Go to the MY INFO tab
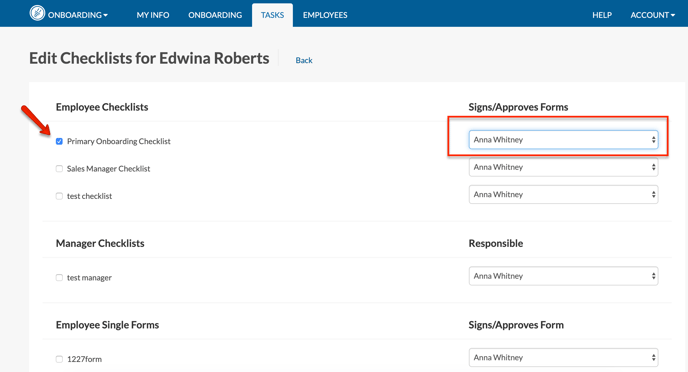 point(153,15)
